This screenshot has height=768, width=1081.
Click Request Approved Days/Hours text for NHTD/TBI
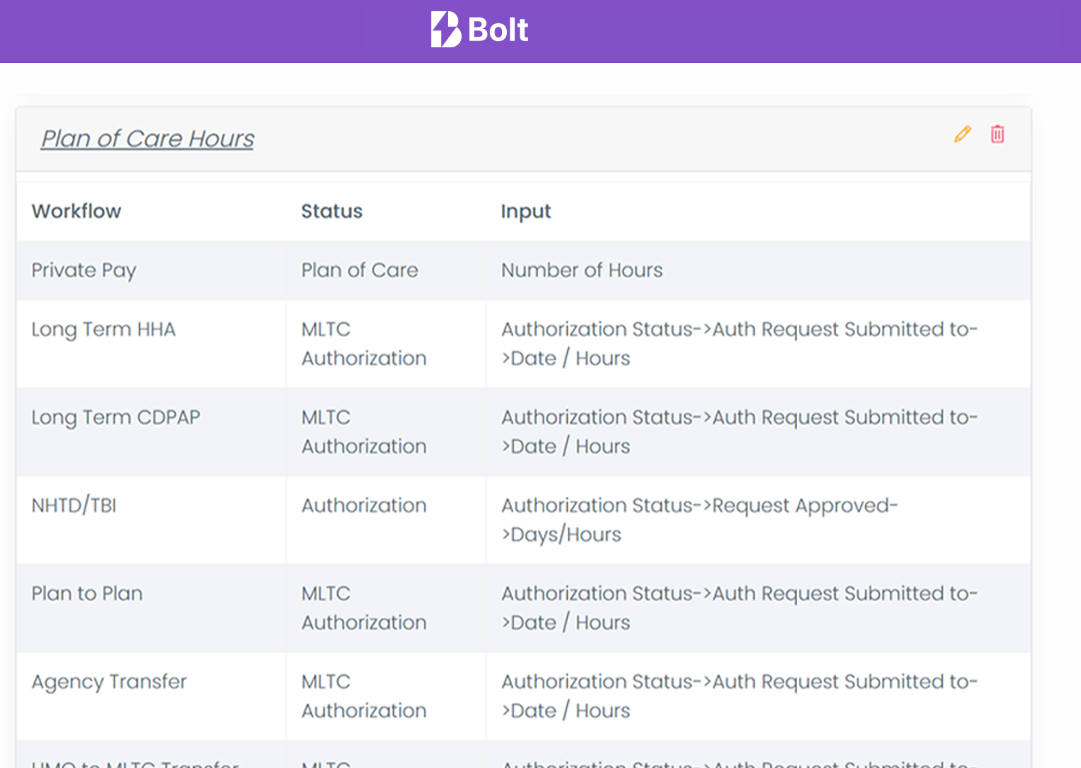coord(700,519)
